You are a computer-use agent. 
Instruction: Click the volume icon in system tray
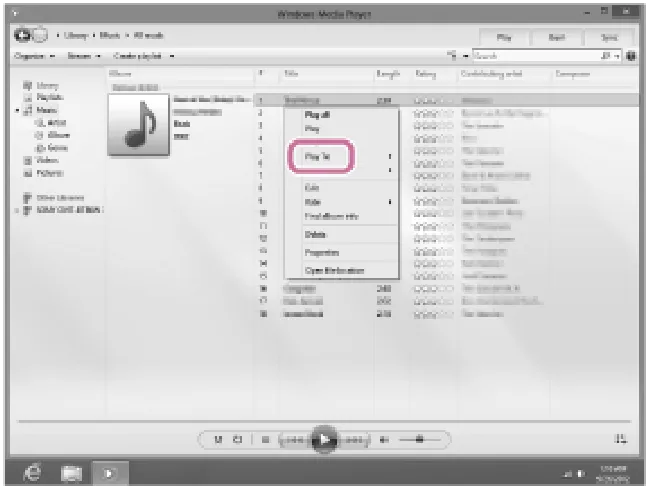coord(581,474)
